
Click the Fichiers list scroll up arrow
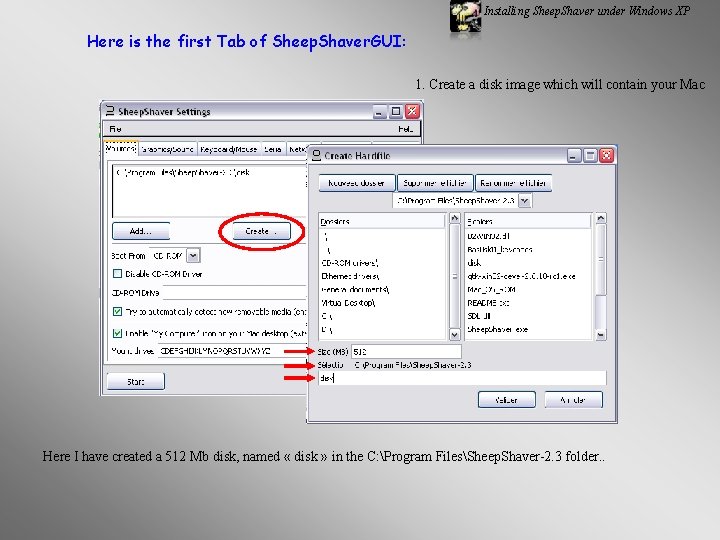[x=601, y=218]
